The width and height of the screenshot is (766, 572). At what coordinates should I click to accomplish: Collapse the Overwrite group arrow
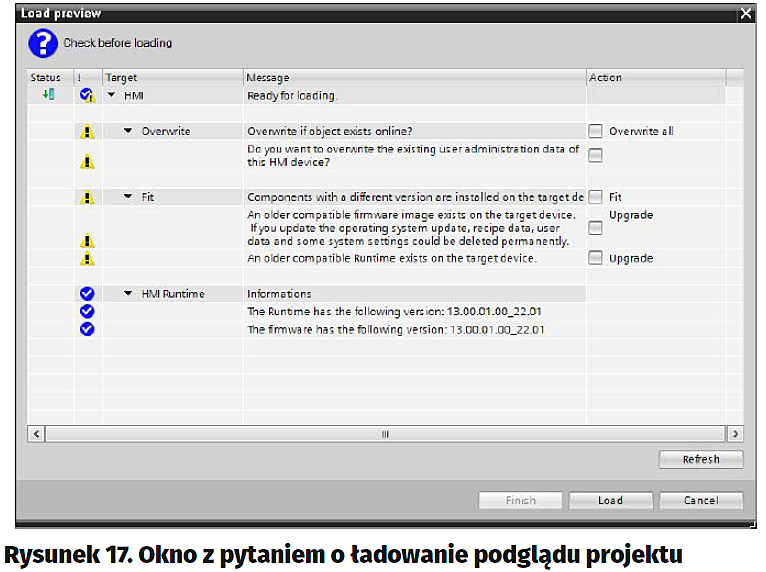pos(128,131)
